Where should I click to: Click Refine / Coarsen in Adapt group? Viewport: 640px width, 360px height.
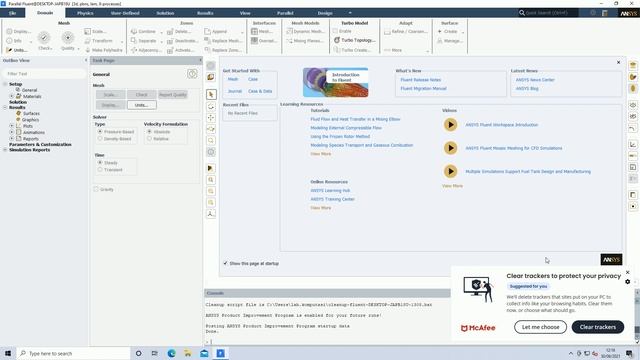[406, 31]
